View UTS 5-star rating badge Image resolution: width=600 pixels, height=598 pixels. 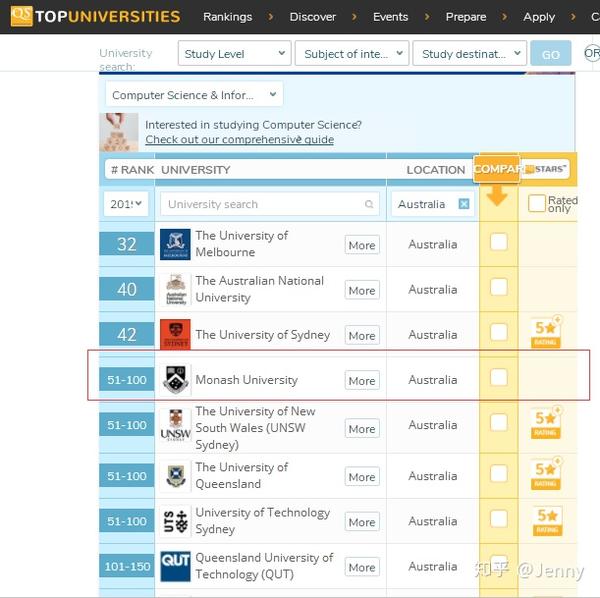coord(547,520)
